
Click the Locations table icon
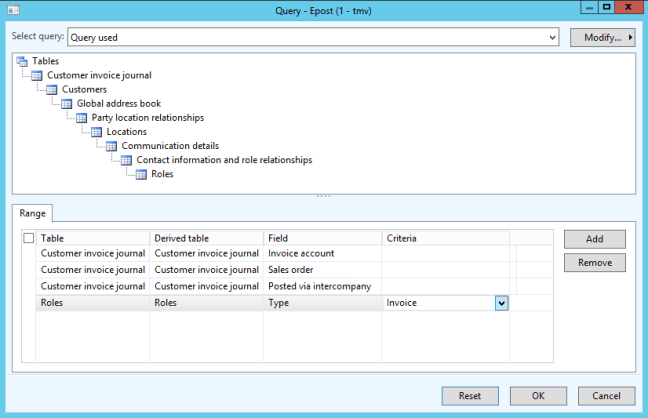pos(96,132)
